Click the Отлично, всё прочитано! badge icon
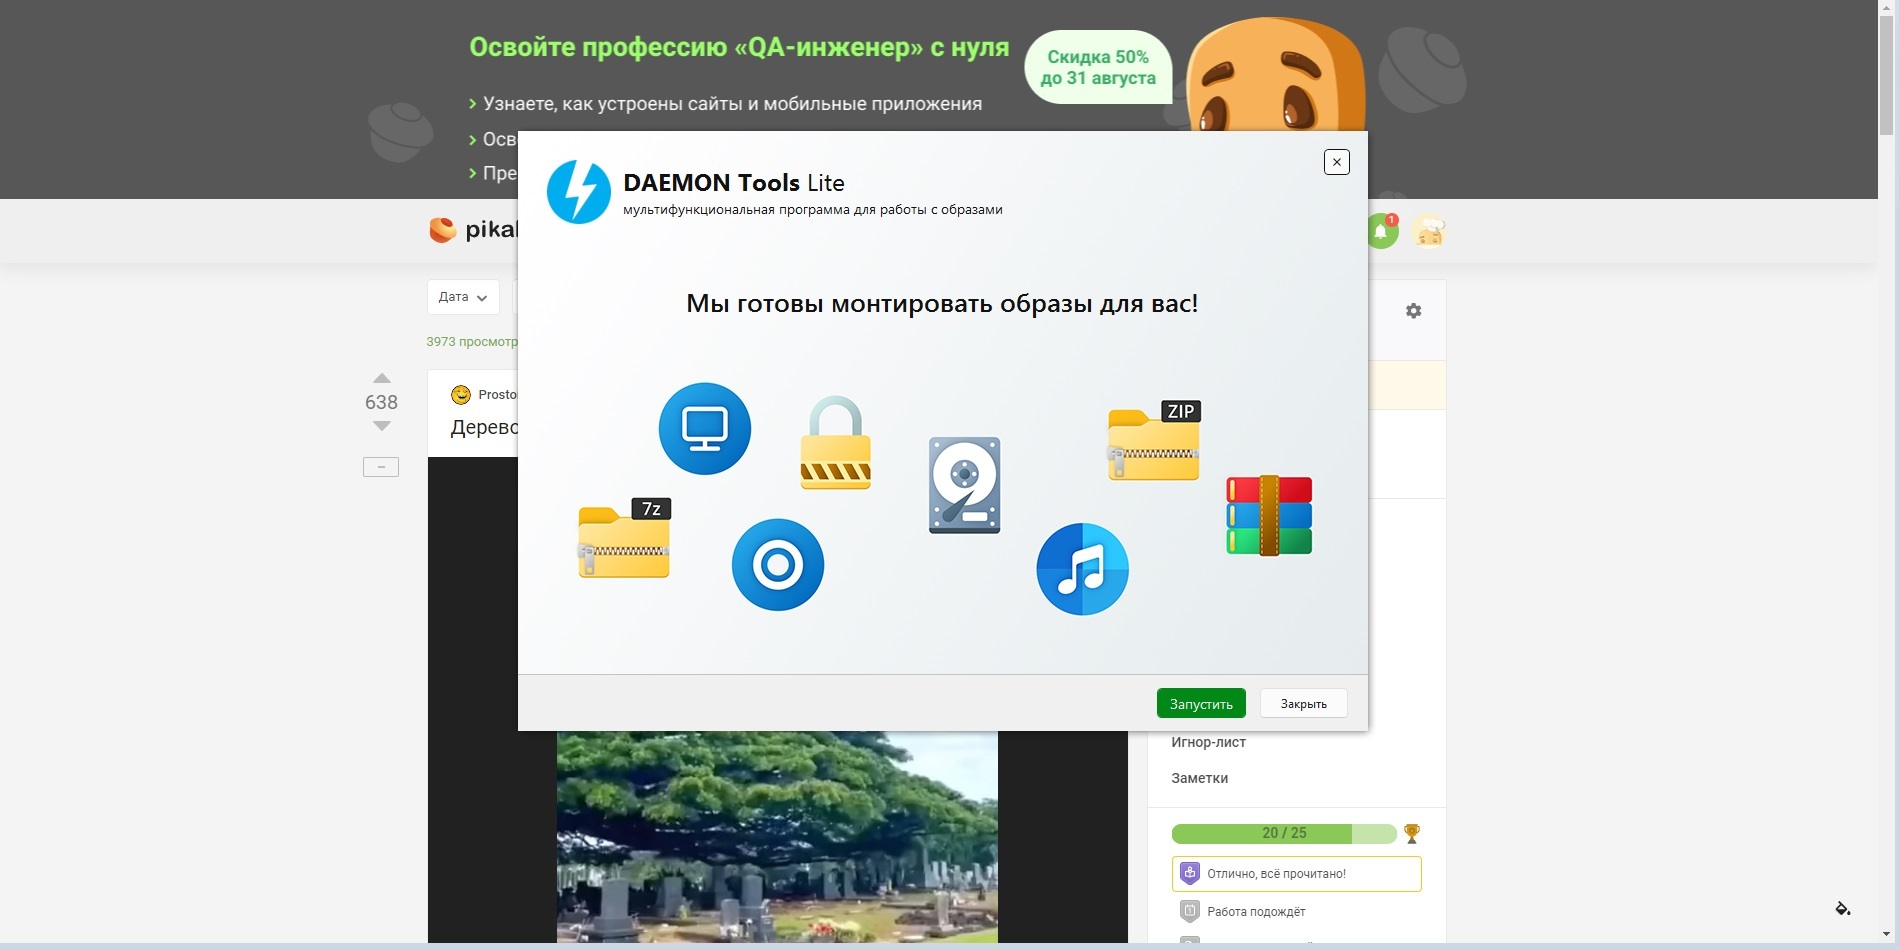1899x949 pixels. coord(1190,873)
